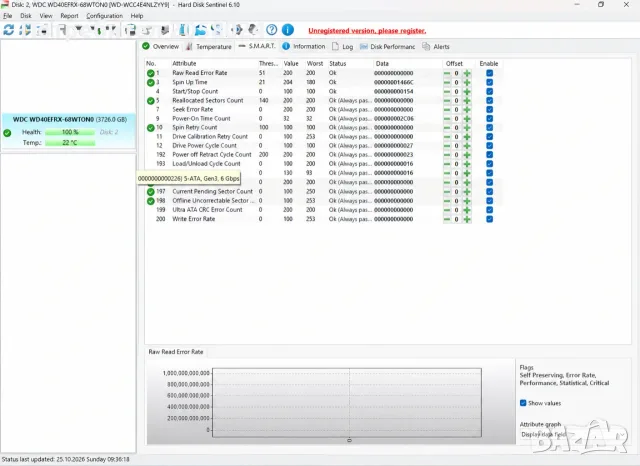Click the Temp 22 °C bar
The width and height of the screenshot is (640, 466).
coord(70,143)
